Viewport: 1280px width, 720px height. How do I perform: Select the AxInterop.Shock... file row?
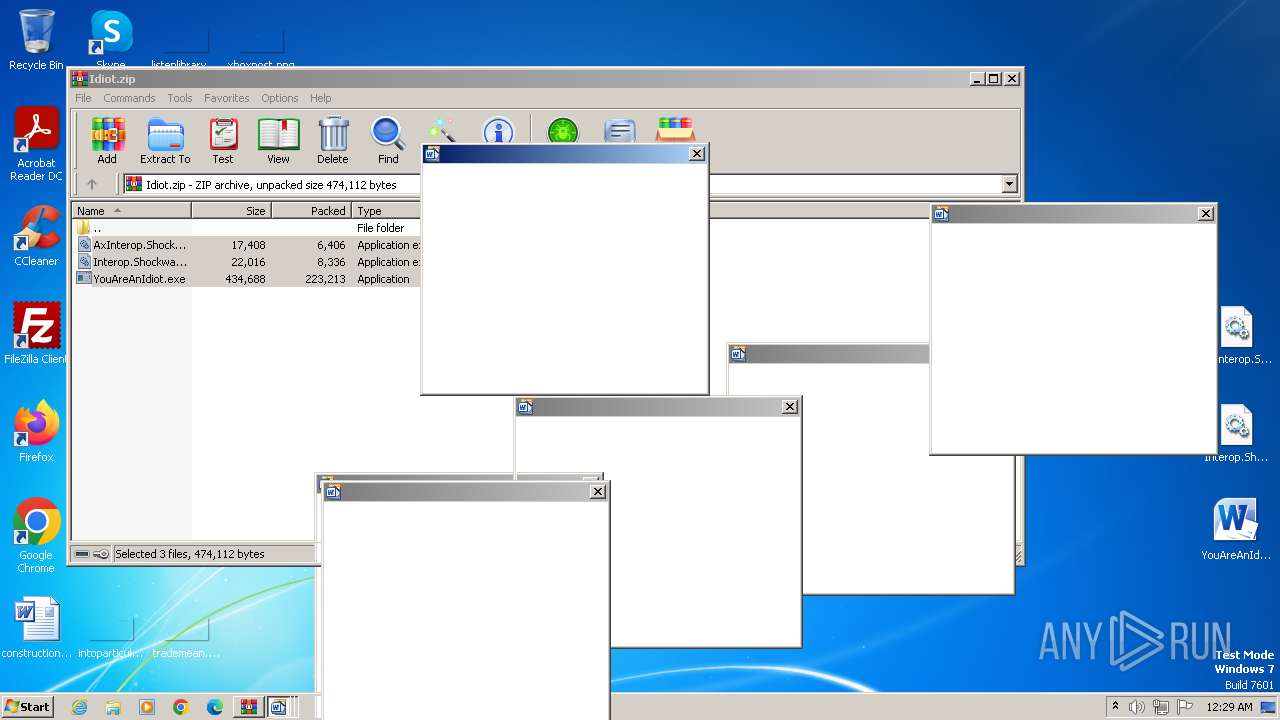pyautogui.click(x=247, y=245)
